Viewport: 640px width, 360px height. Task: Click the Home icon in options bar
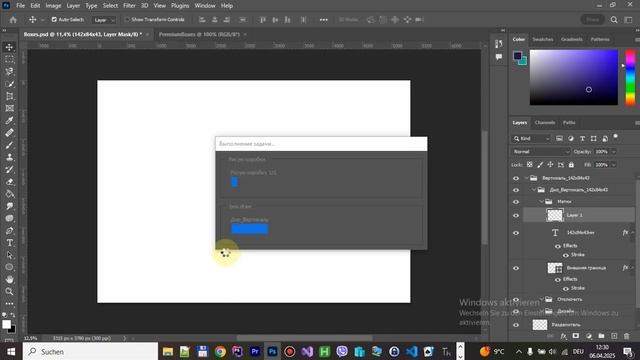[x=13, y=20]
